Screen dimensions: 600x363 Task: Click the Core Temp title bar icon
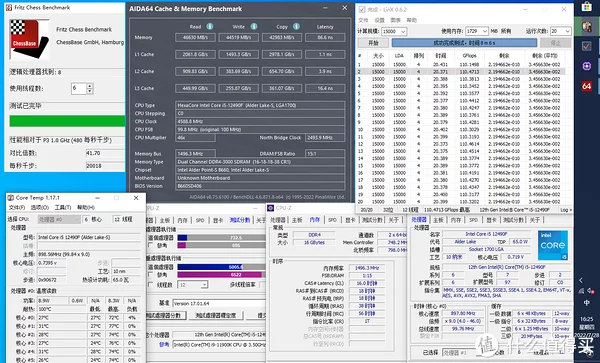click(x=11, y=198)
